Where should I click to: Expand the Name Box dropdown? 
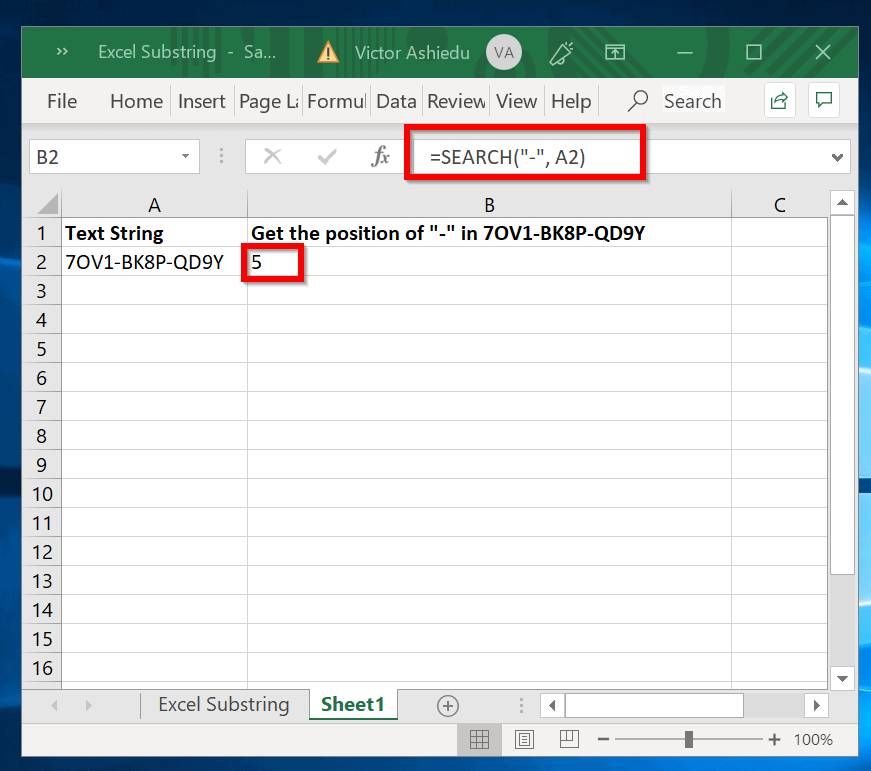click(x=185, y=157)
